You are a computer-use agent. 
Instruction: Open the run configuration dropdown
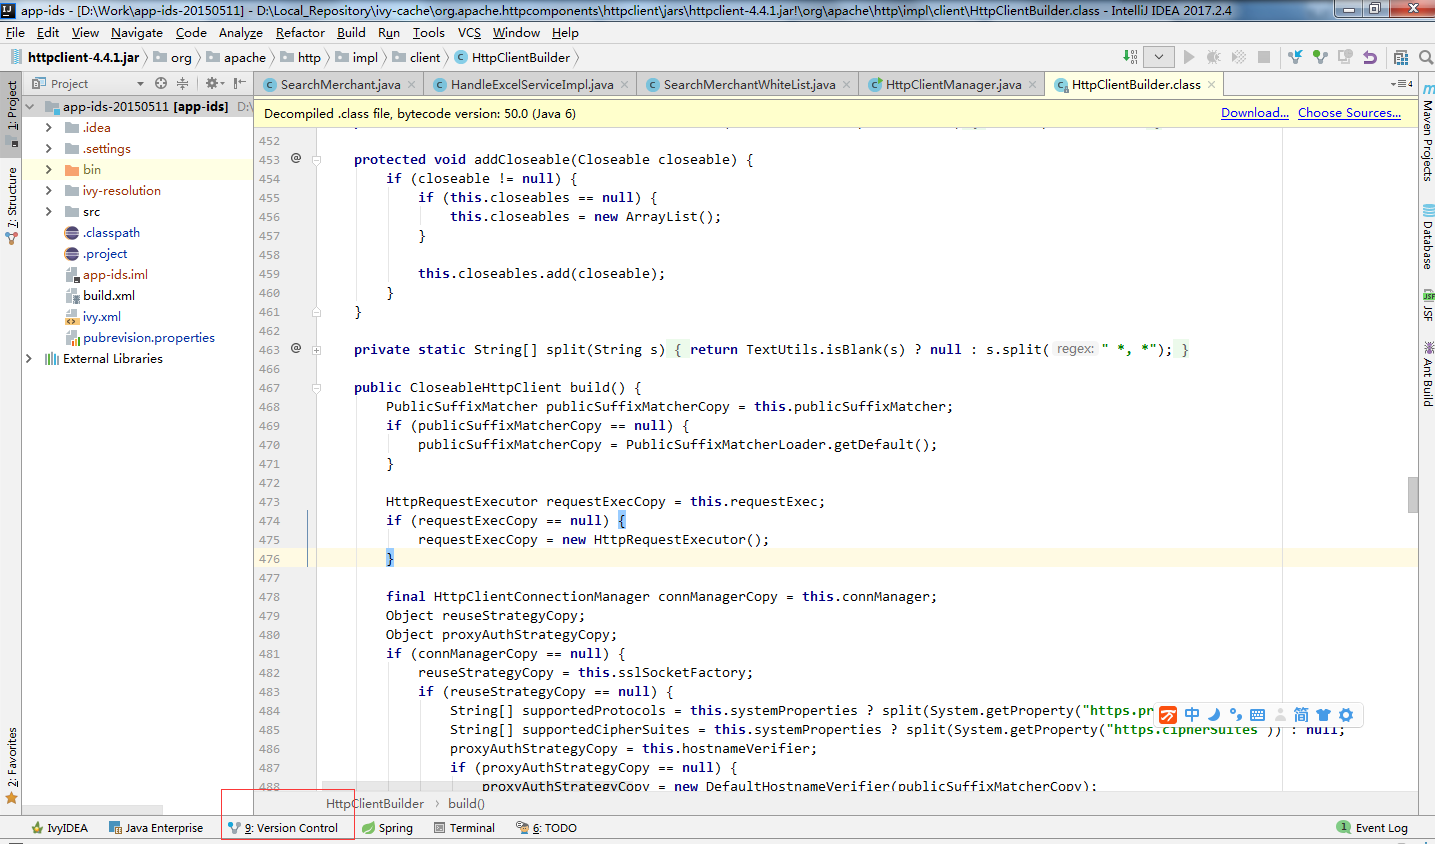[x=1159, y=57]
